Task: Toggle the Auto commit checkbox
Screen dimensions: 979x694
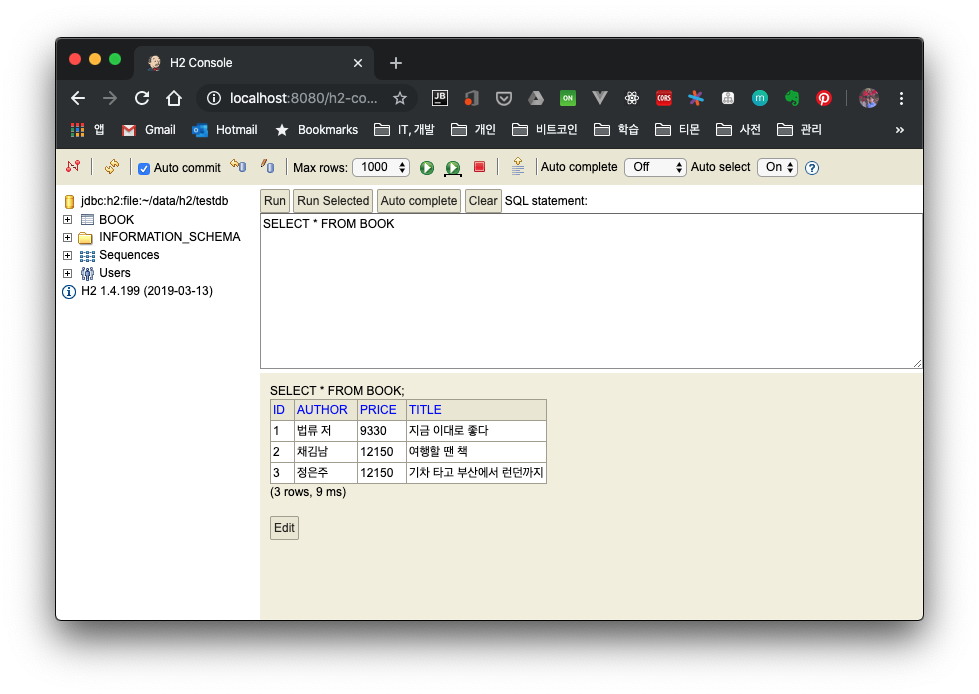Action: coord(144,168)
